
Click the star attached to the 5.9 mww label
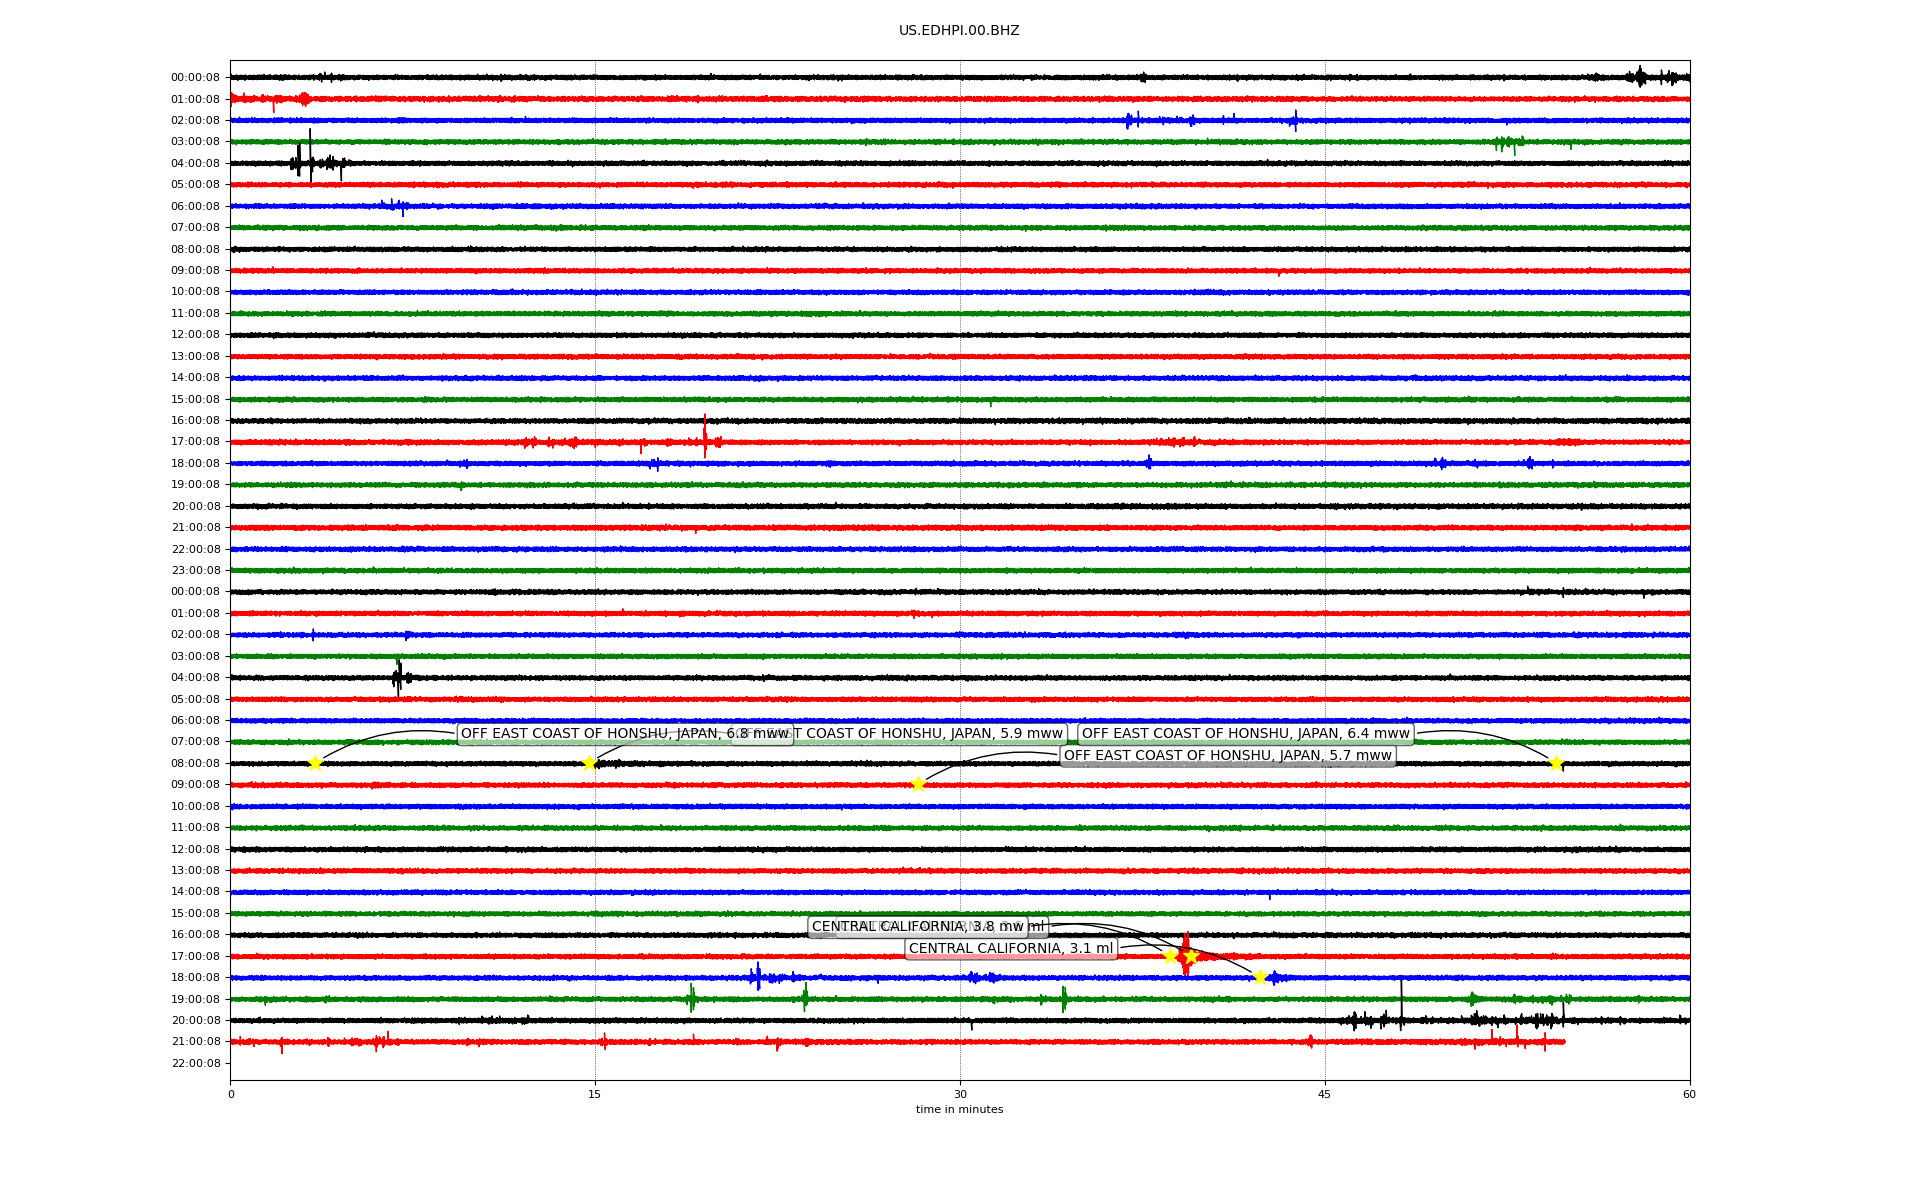[589, 763]
